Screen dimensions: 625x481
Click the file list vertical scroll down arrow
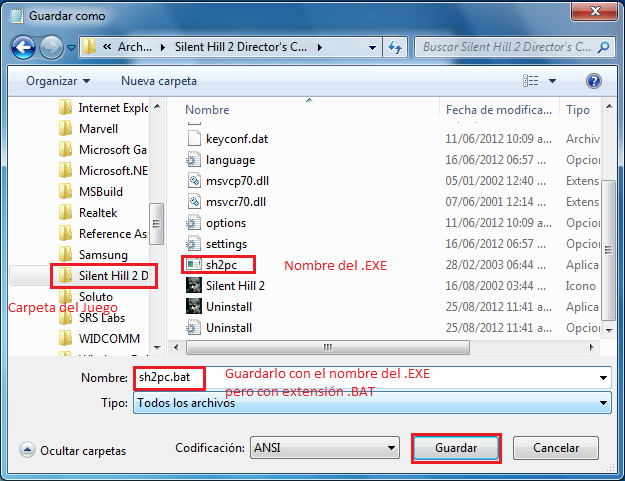609,330
